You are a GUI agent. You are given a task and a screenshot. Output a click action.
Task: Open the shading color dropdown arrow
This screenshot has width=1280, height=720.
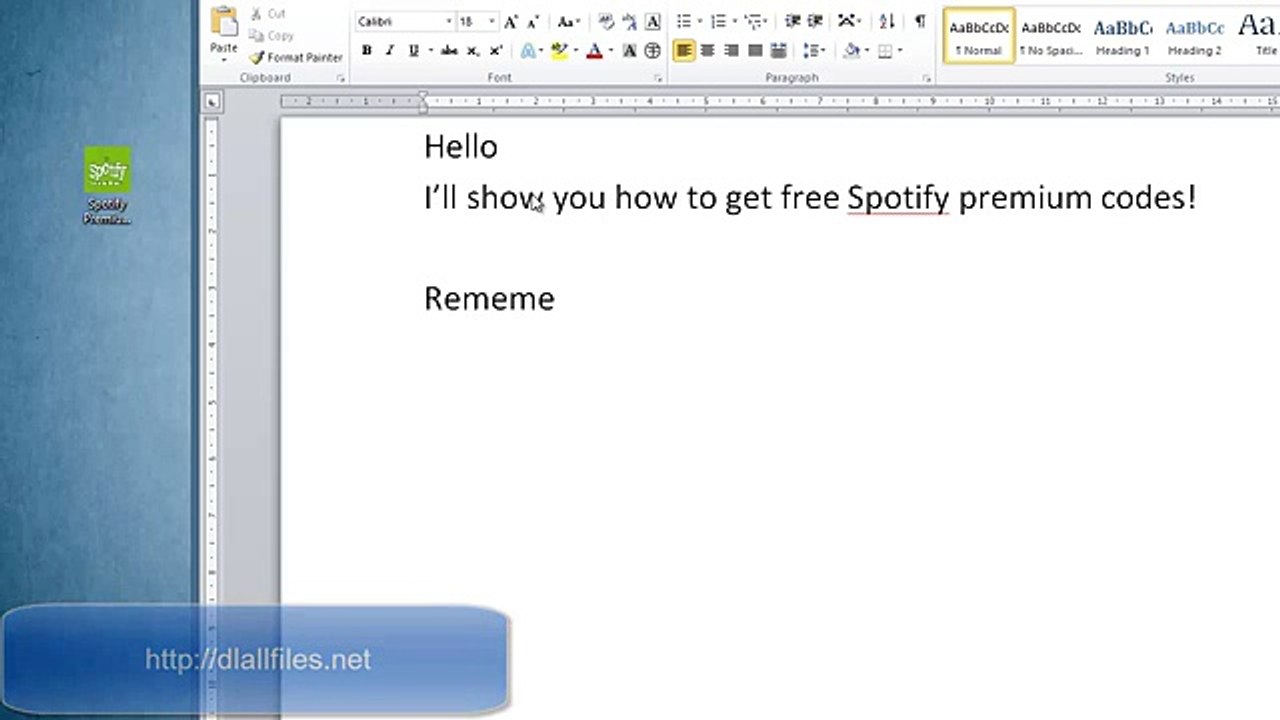pos(866,50)
